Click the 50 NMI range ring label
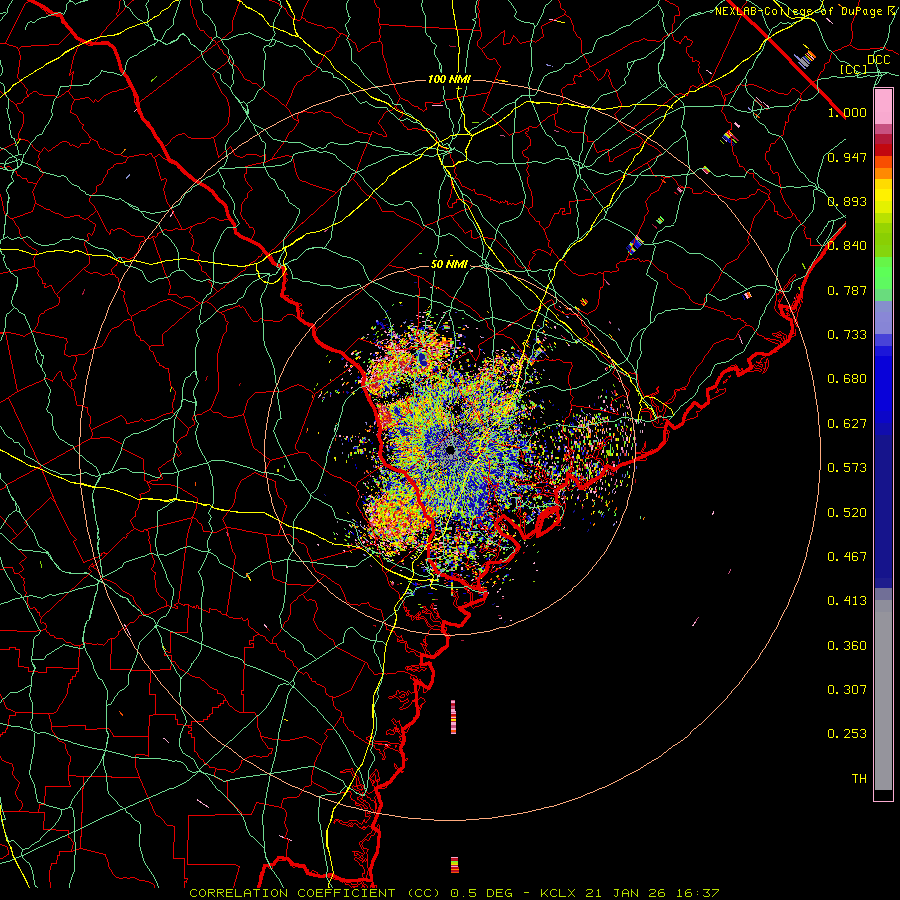This screenshot has width=900, height=900. pos(449,264)
